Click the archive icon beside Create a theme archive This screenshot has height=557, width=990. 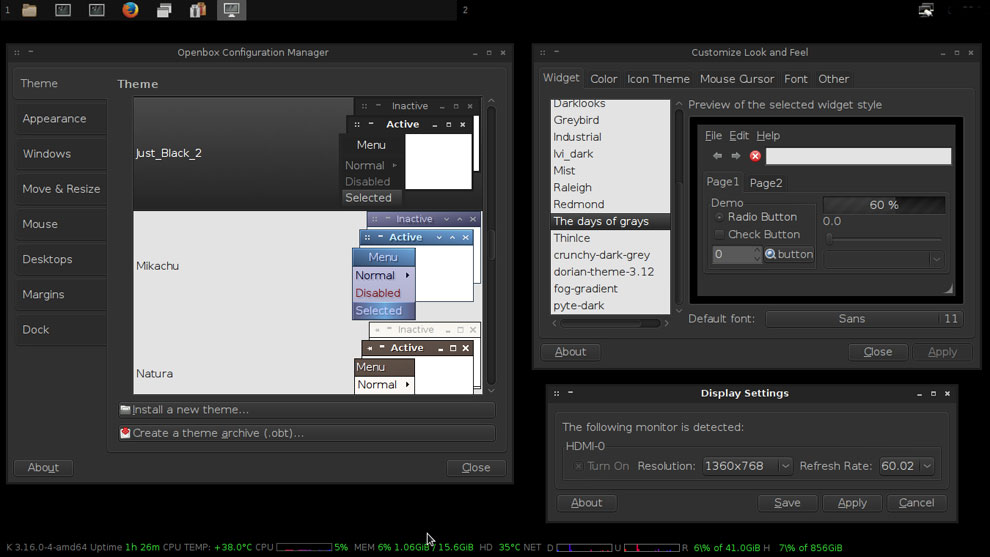[x=125, y=433]
